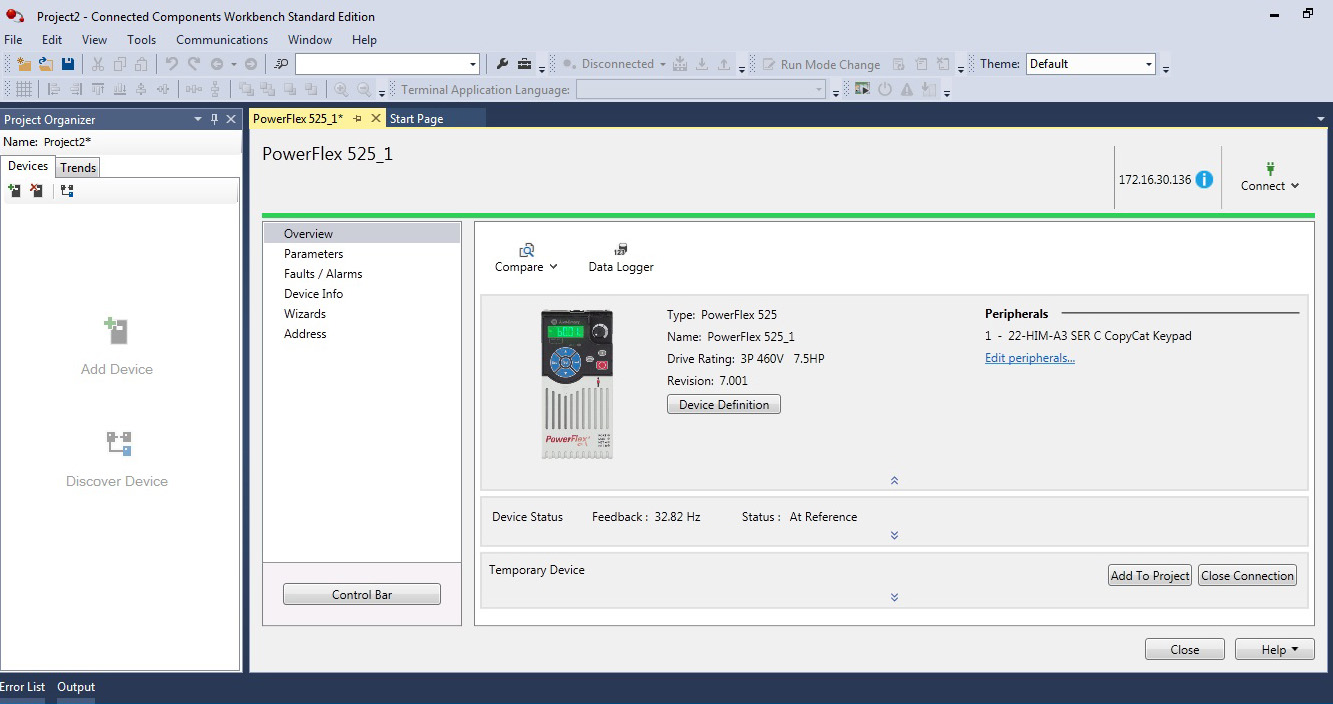Save the project with the floppy disk icon

[68, 64]
